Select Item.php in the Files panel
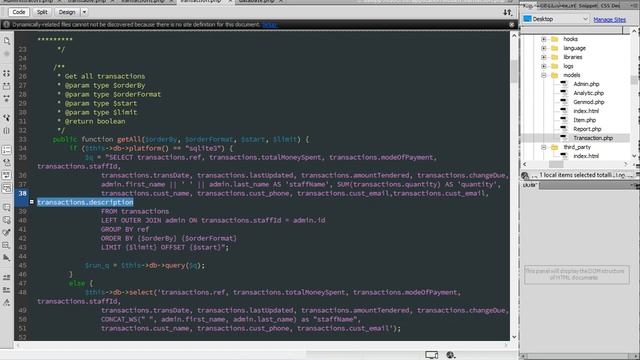Viewport: 640px width, 360px height. pos(584,120)
